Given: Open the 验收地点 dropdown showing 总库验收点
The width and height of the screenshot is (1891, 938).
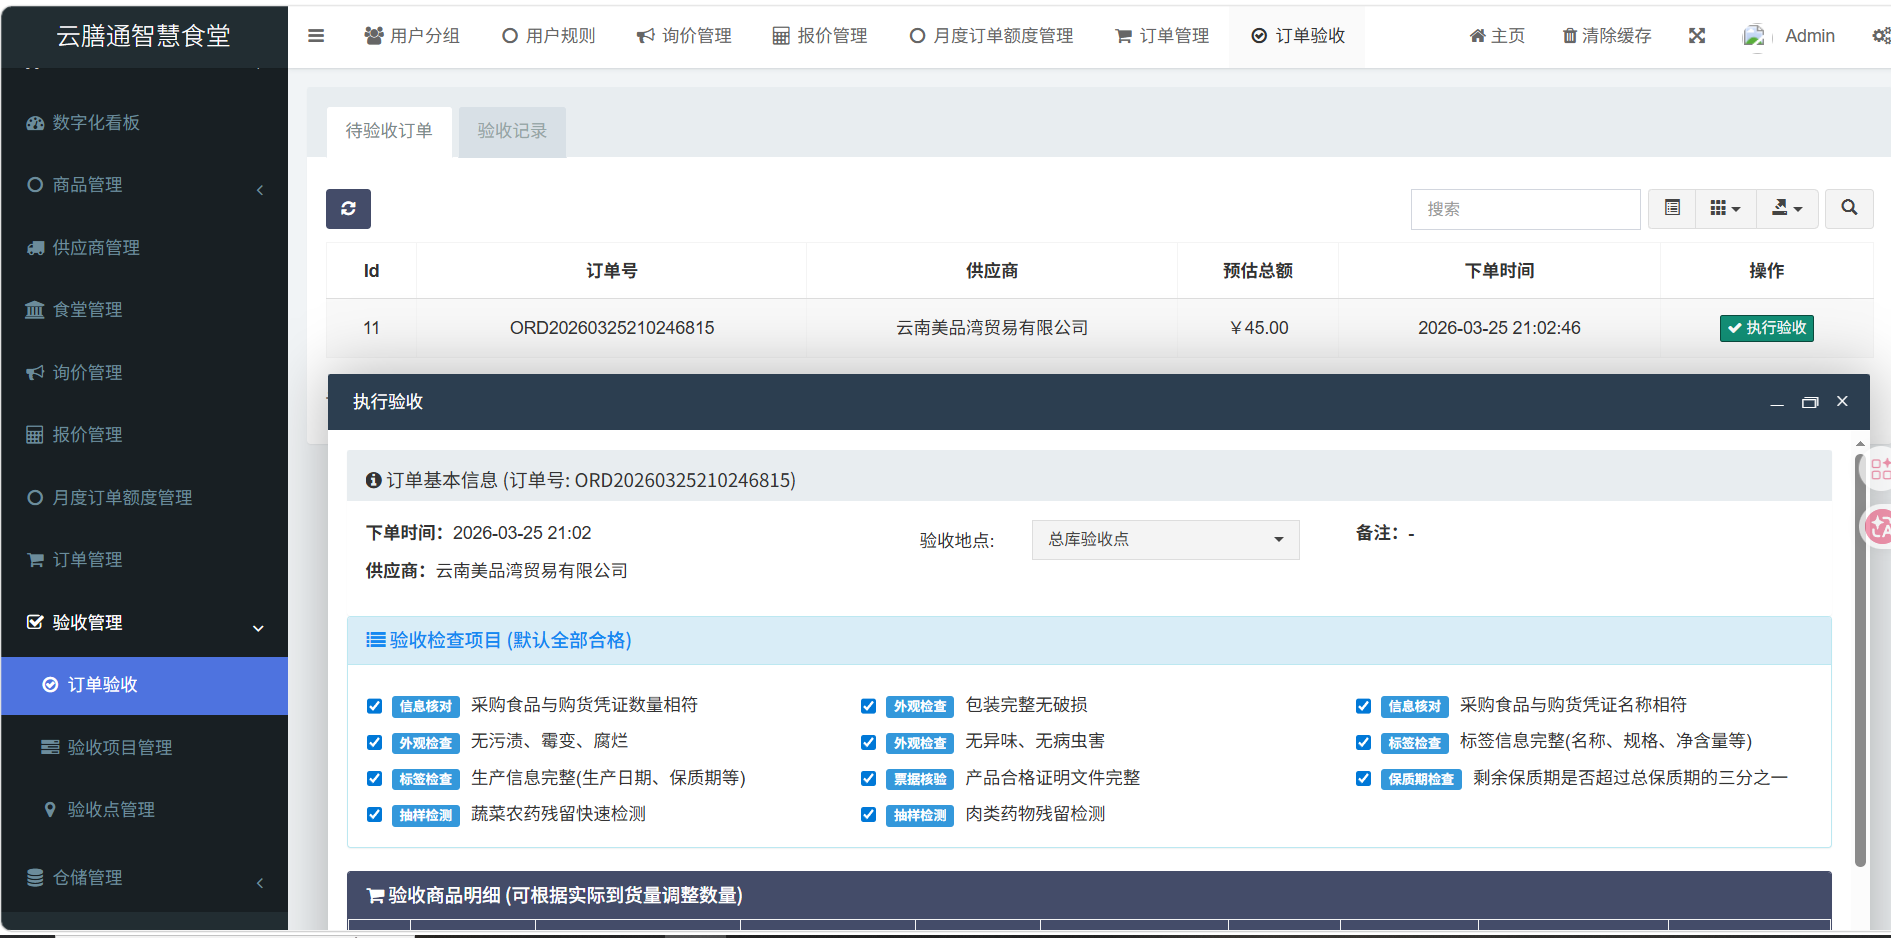Looking at the screenshot, I should click(x=1165, y=540).
